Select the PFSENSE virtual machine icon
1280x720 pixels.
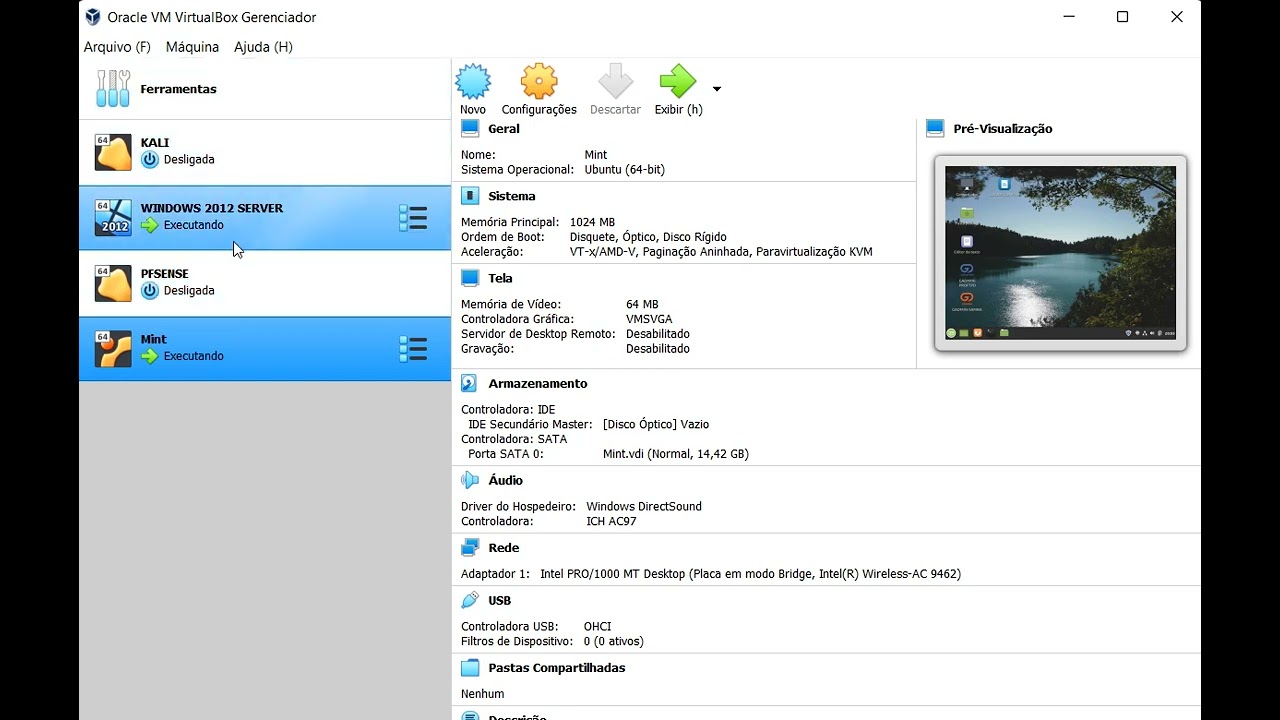pyautogui.click(x=113, y=283)
